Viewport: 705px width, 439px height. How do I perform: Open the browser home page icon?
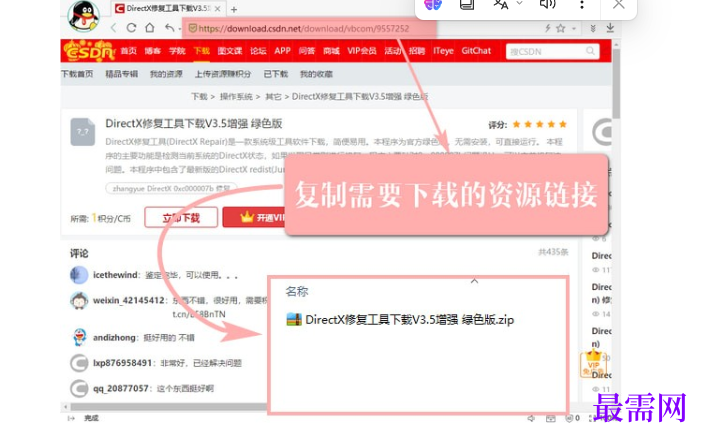click(150, 28)
